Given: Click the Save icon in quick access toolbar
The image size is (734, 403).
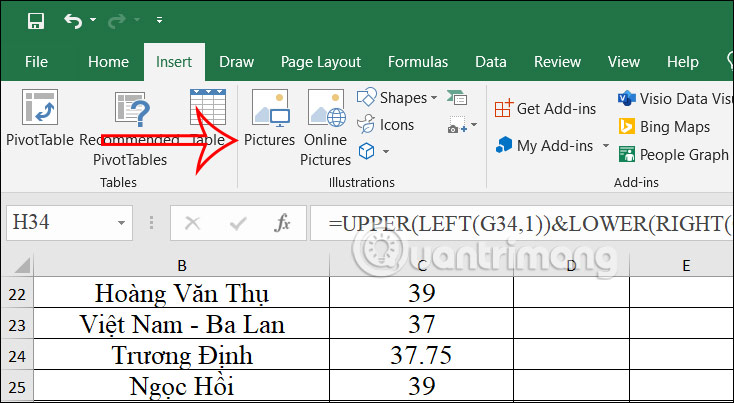Looking at the screenshot, I should [x=36, y=21].
